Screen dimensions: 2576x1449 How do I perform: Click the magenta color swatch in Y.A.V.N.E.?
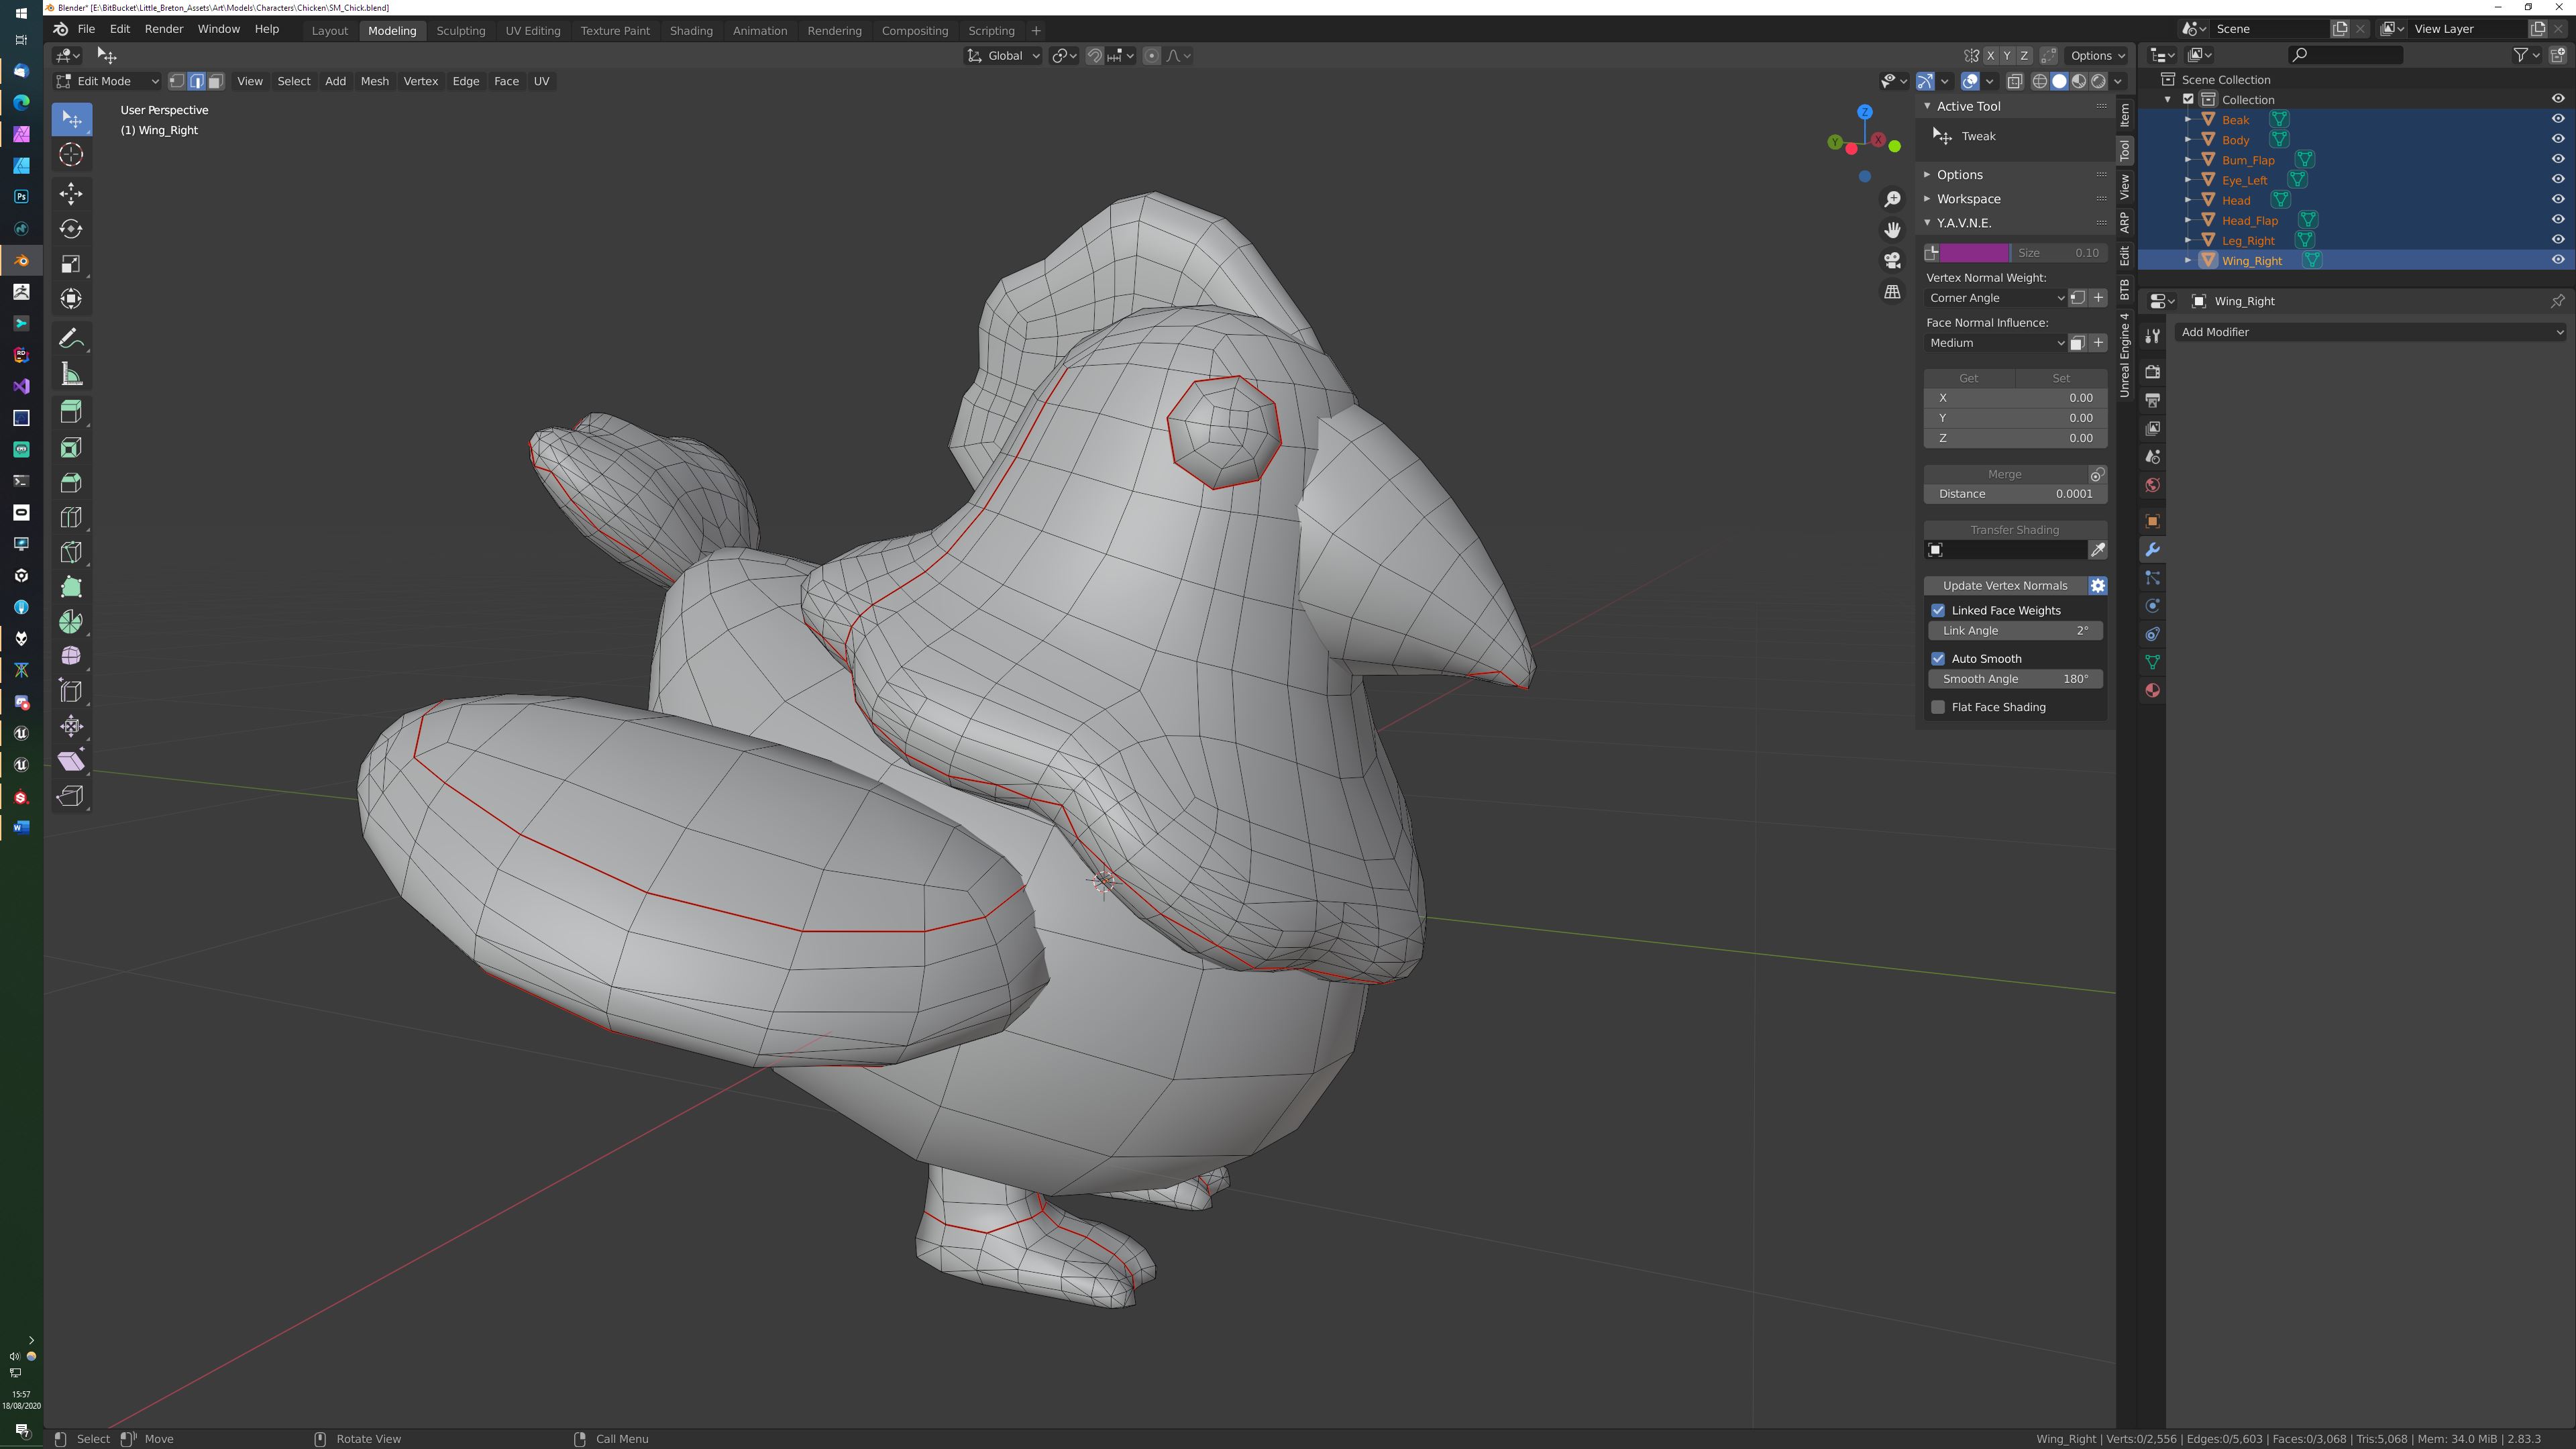(x=1974, y=253)
